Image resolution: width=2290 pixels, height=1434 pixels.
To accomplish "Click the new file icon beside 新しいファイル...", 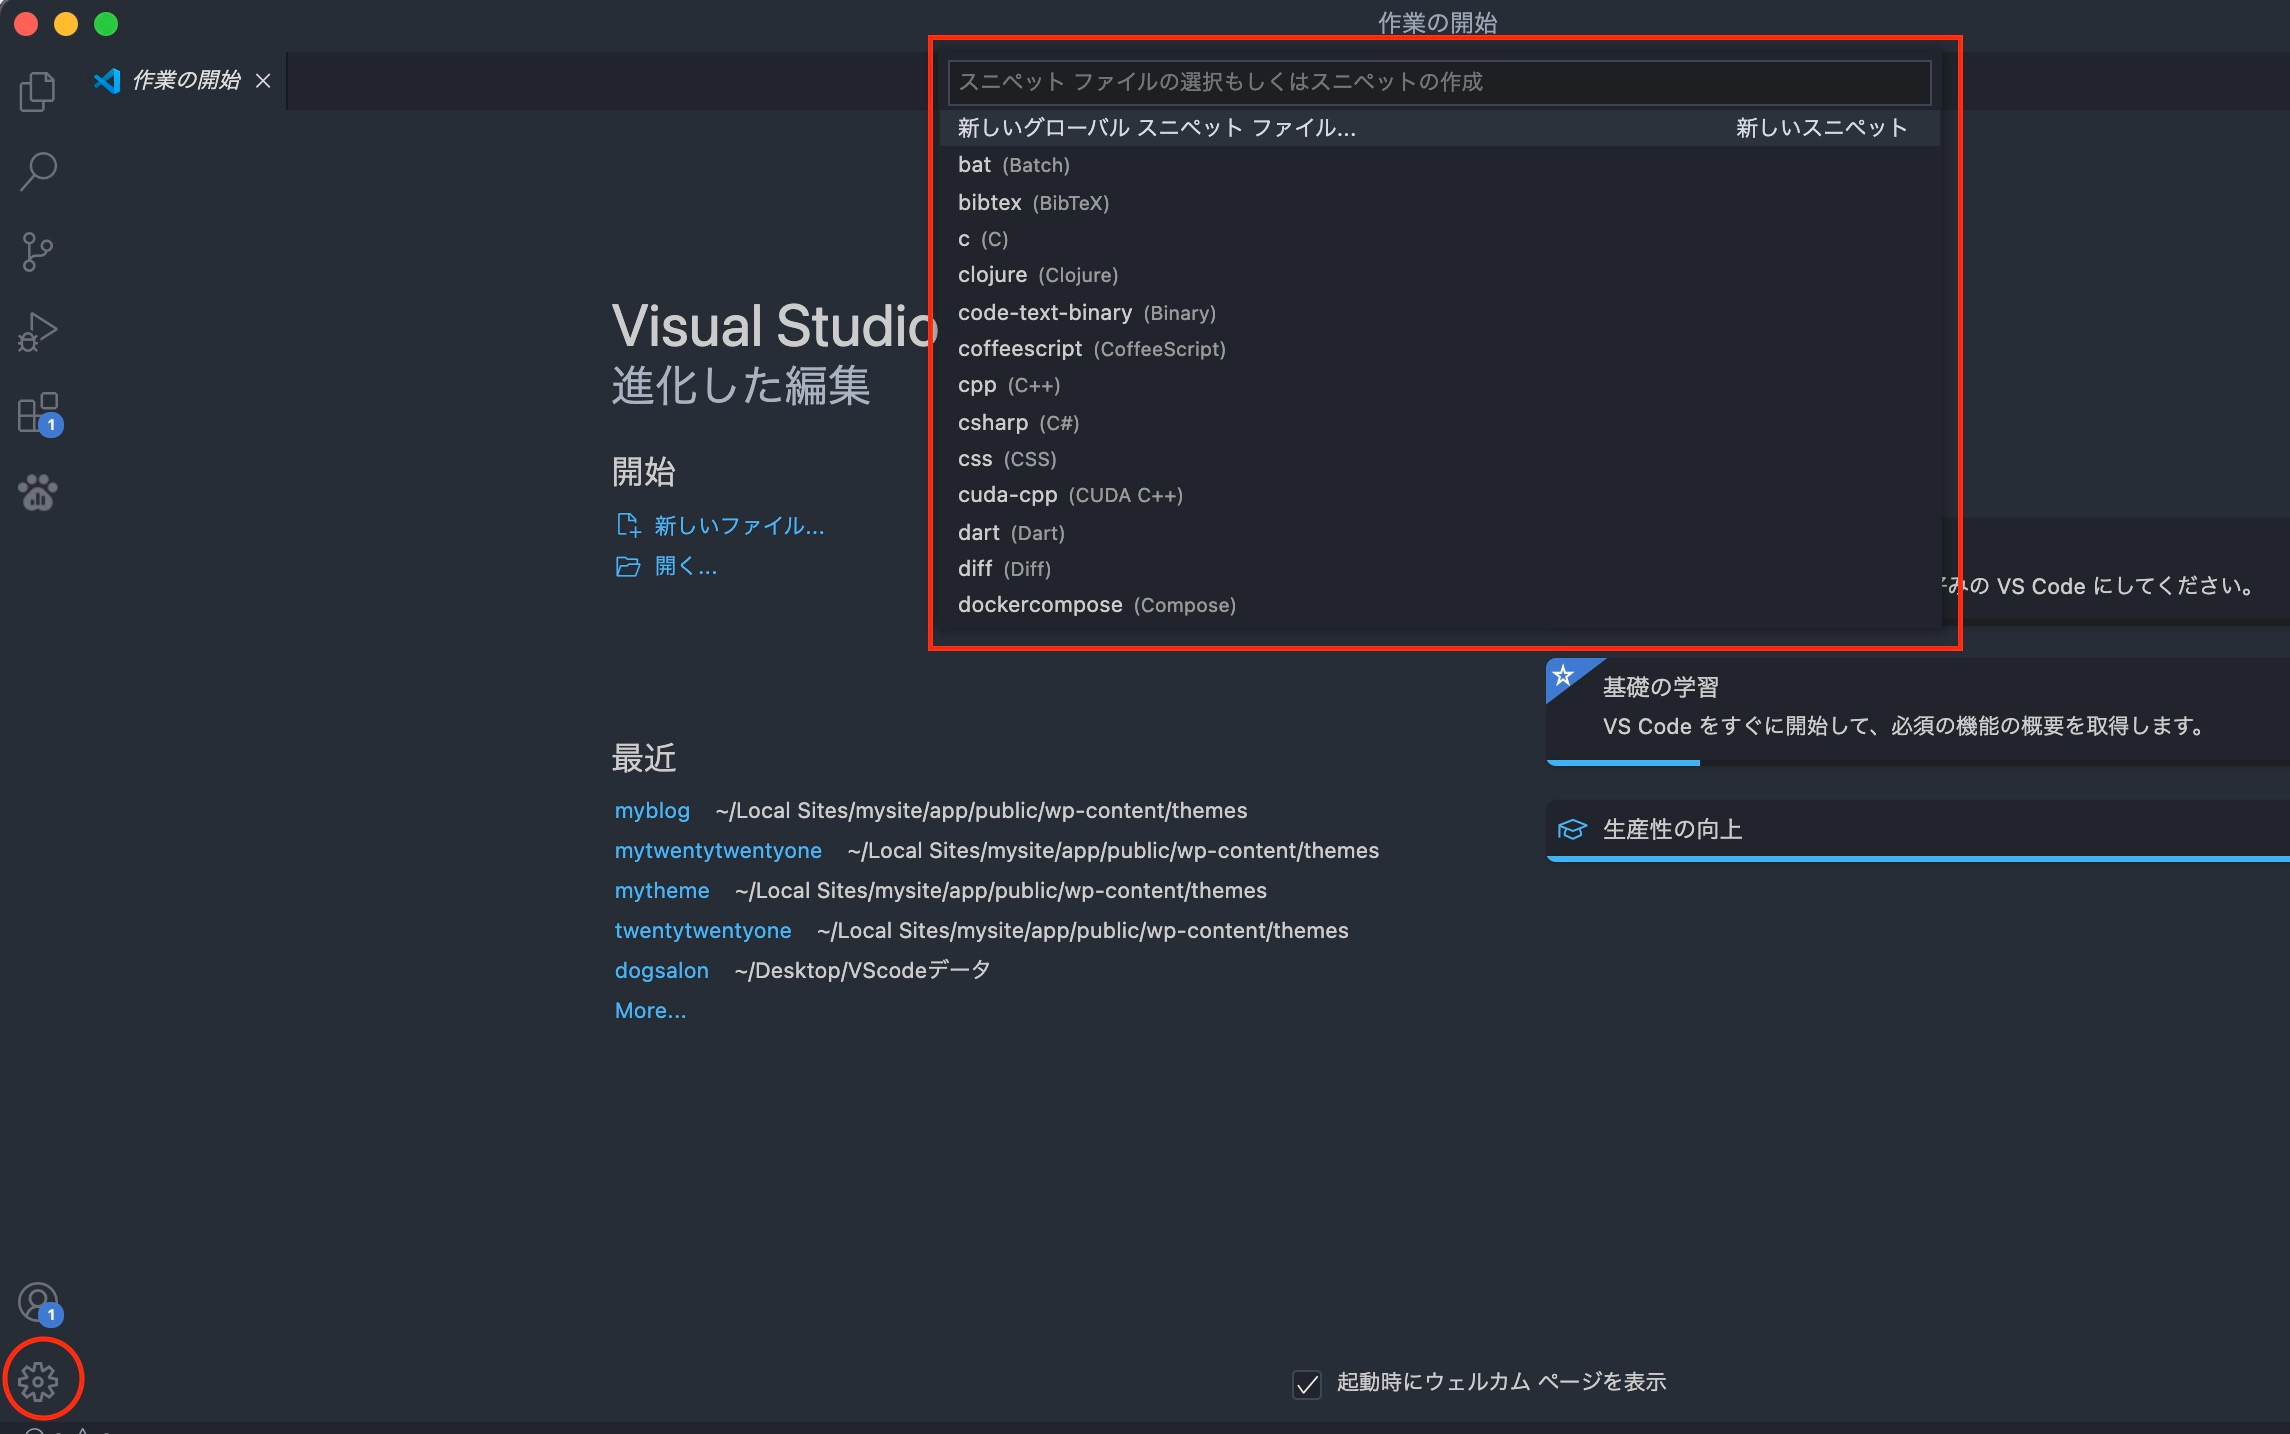I will click(x=628, y=525).
